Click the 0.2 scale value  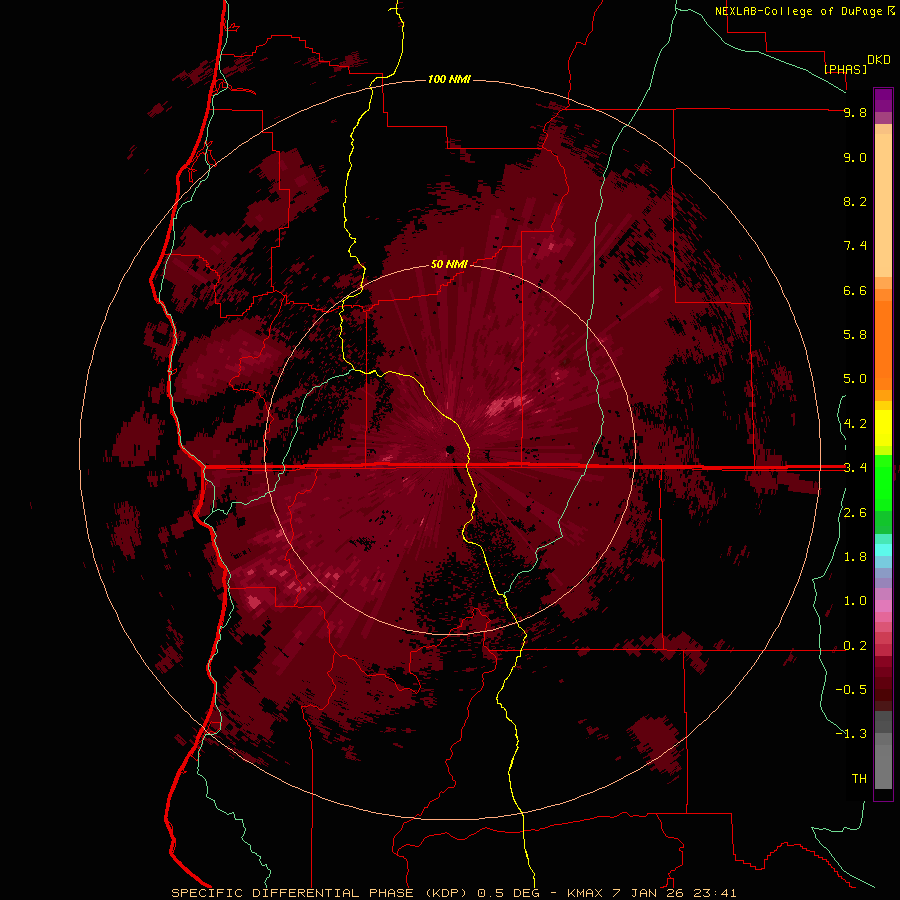(x=855, y=646)
